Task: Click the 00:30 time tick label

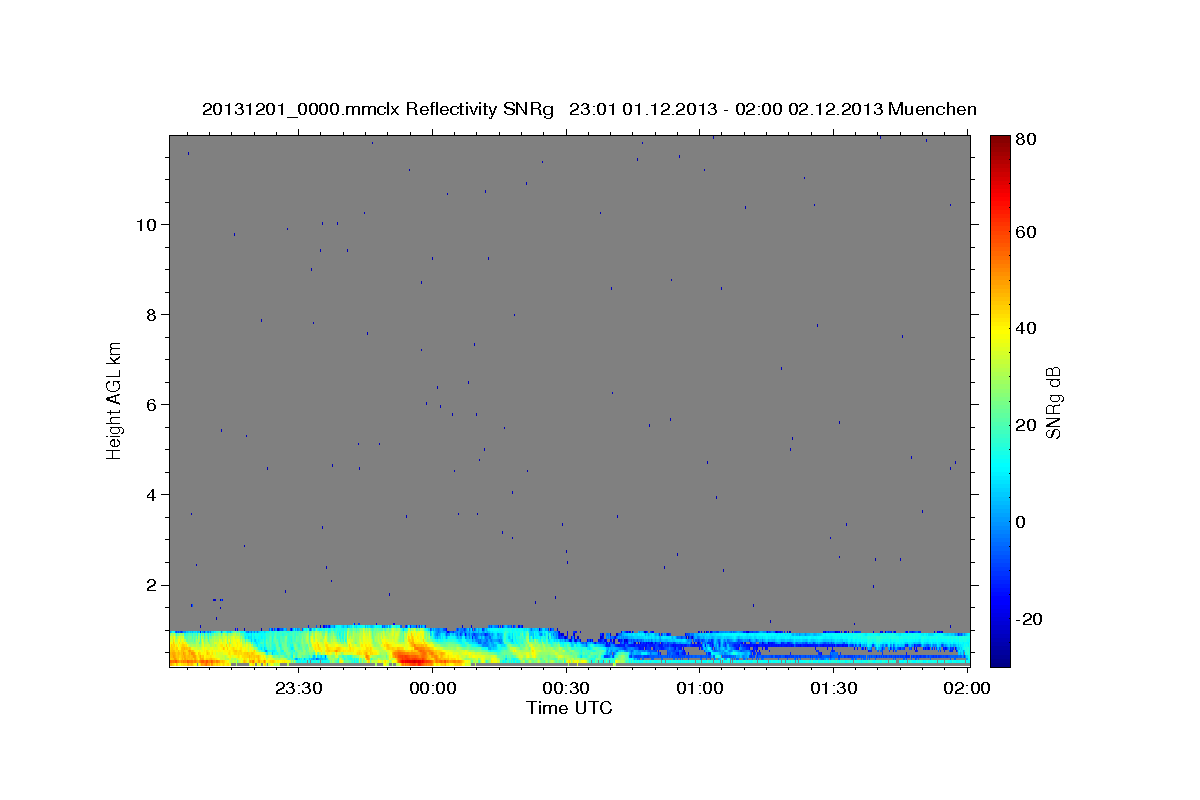Action: coord(566,689)
